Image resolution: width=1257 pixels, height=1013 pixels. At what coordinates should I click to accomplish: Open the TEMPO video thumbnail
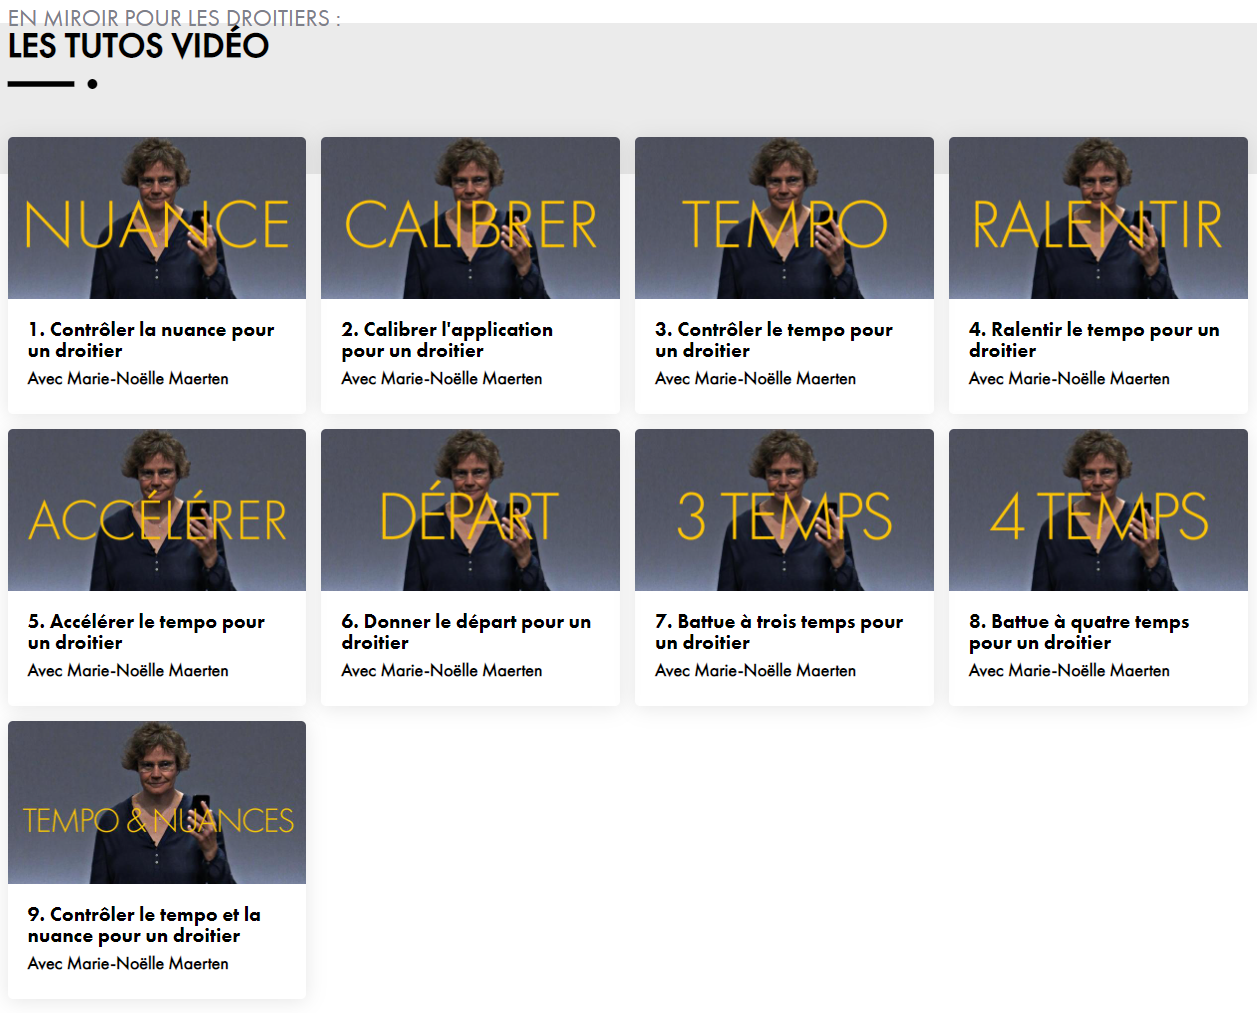(x=784, y=218)
